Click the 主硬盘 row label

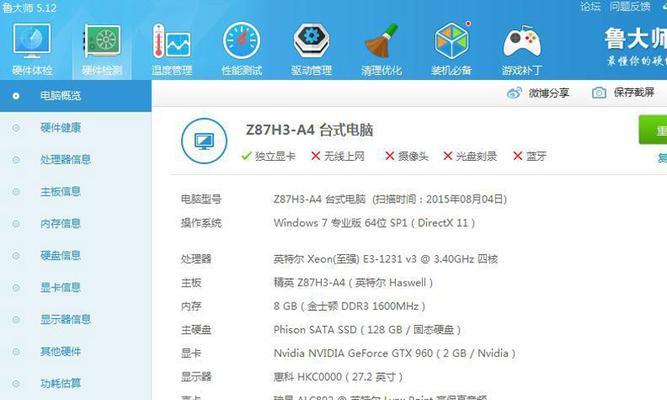pos(196,330)
